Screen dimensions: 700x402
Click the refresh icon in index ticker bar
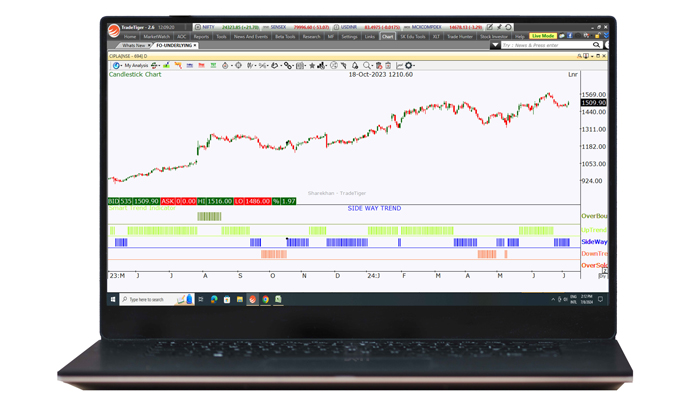(508, 27)
